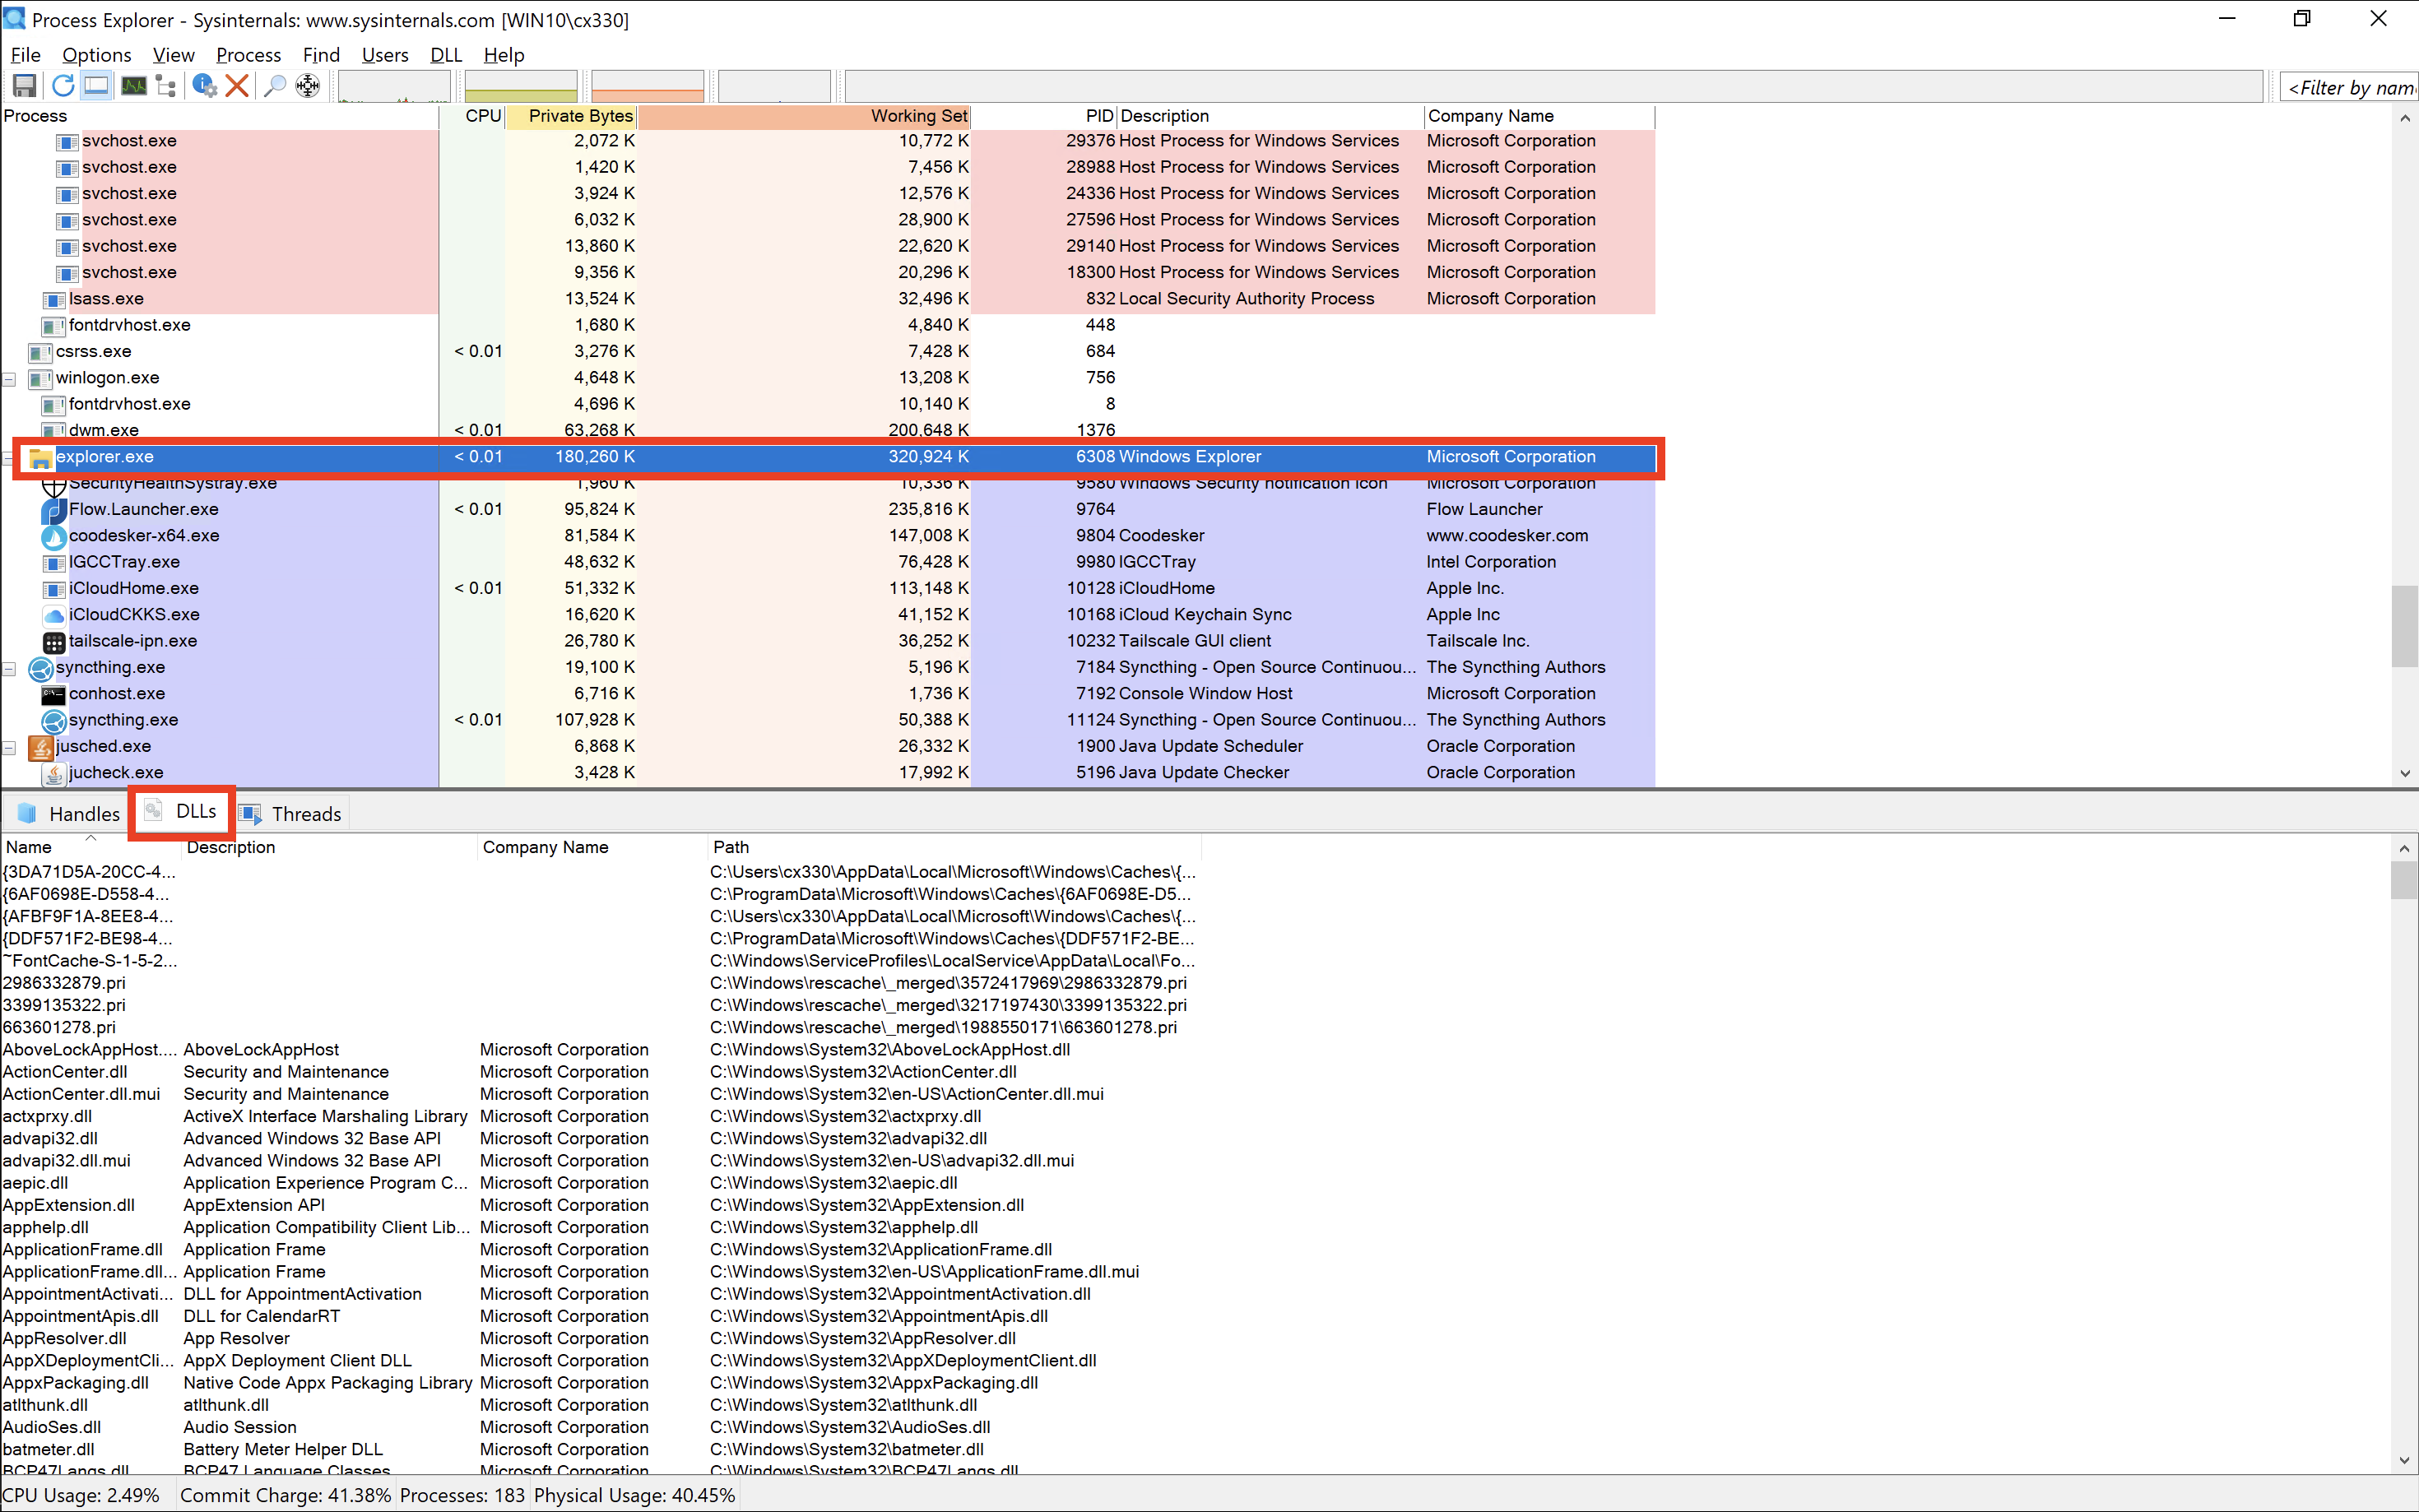Click the Flow.Launcher.exe process icon
The image size is (2419, 1512).
click(x=54, y=510)
